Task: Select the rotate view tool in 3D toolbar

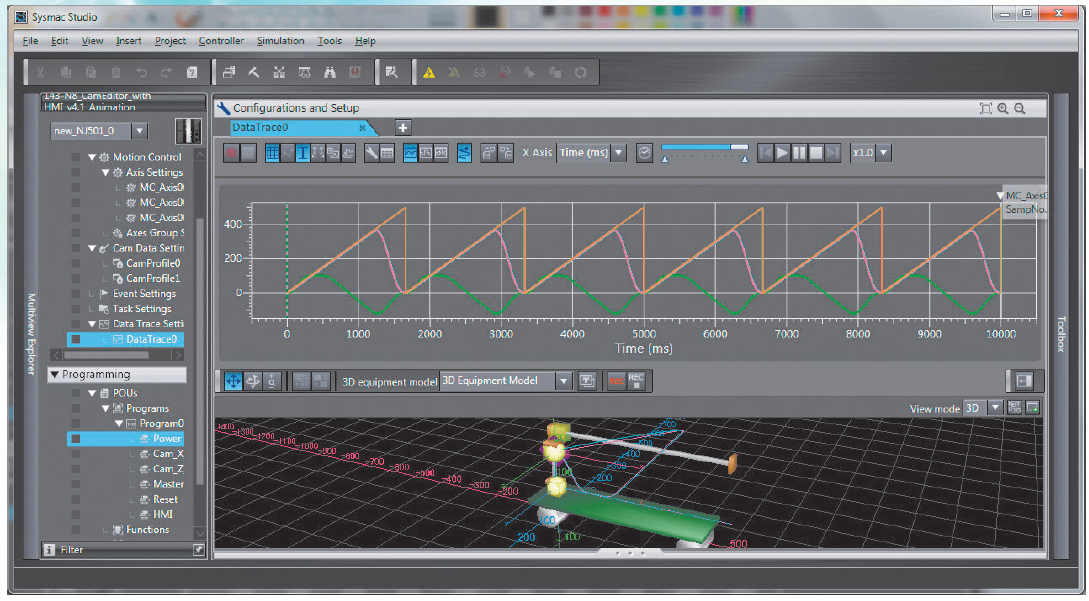Action: (x=253, y=381)
